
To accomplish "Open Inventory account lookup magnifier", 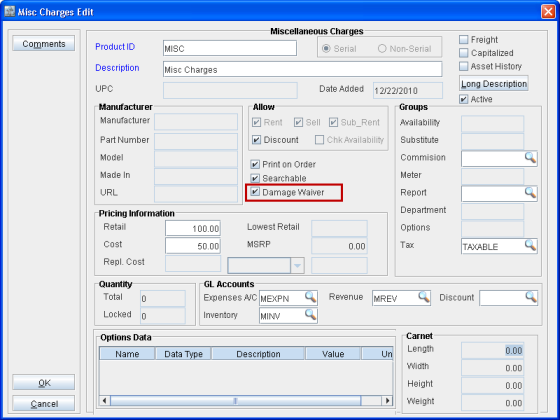I will [310, 315].
